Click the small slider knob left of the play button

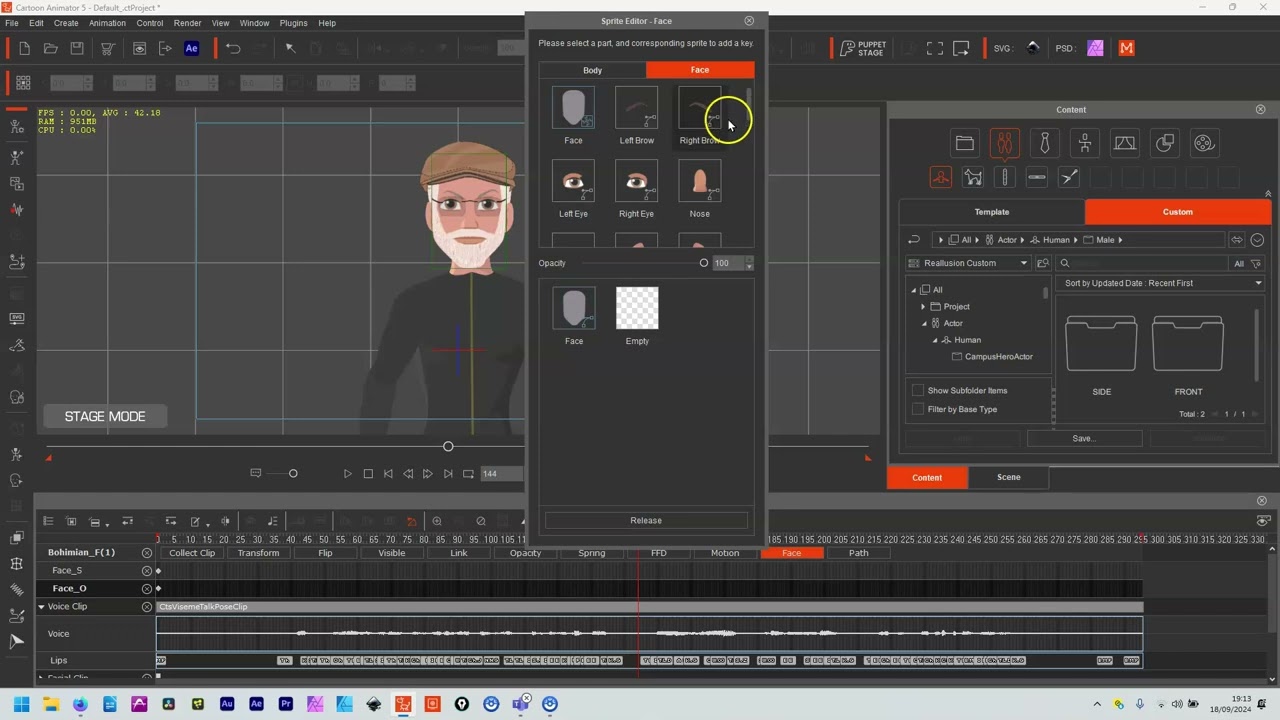tap(293, 474)
